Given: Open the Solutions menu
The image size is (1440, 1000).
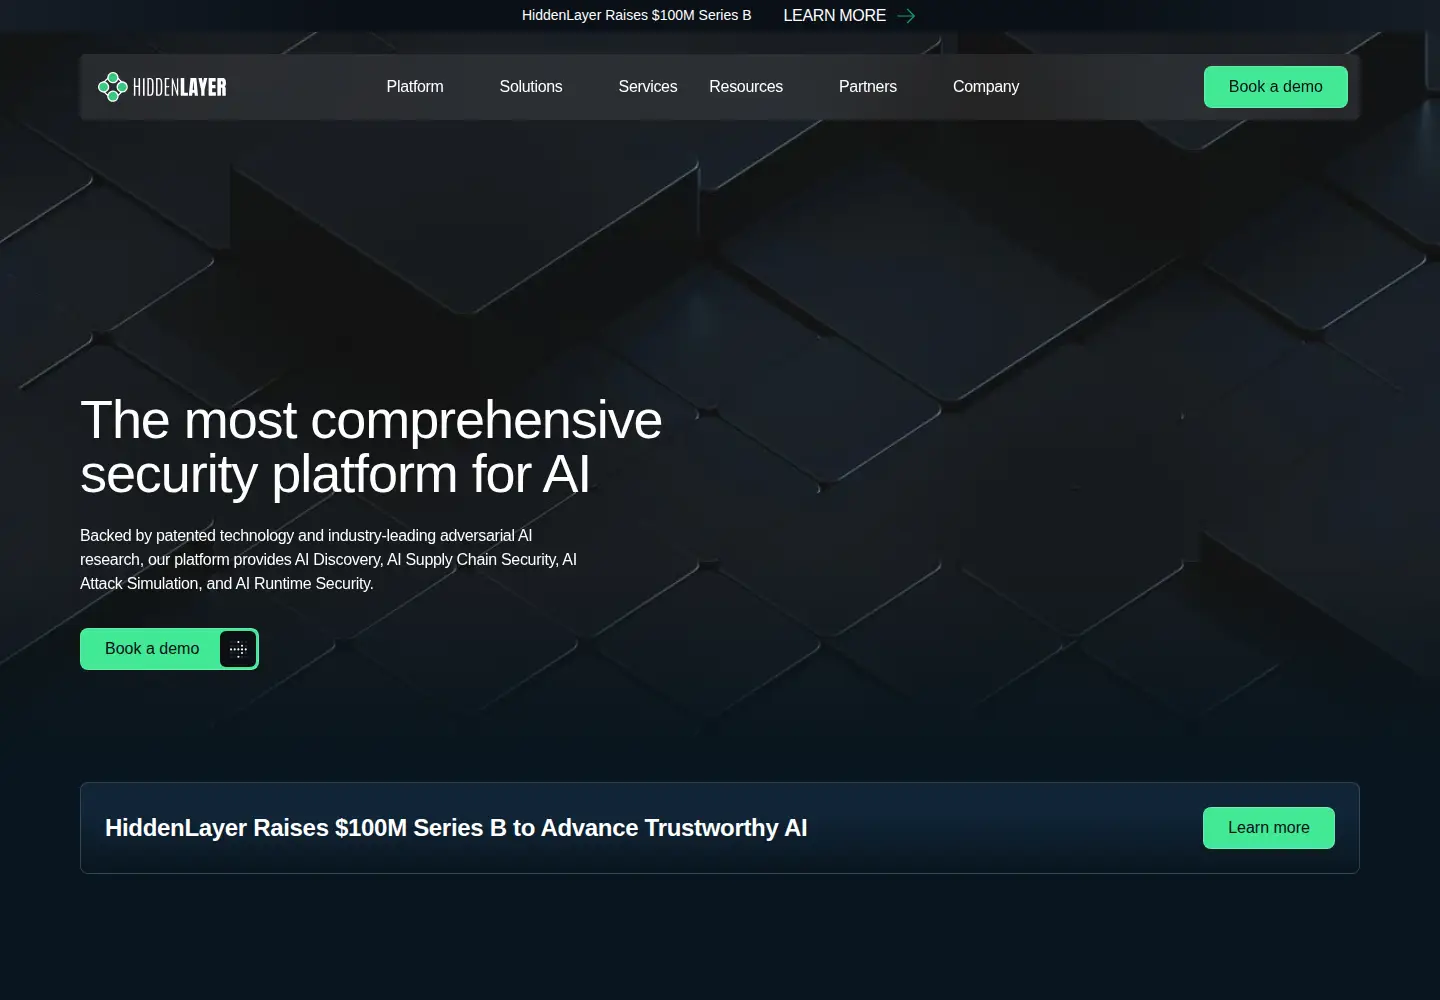Looking at the screenshot, I should pyautogui.click(x=531, y=87).
